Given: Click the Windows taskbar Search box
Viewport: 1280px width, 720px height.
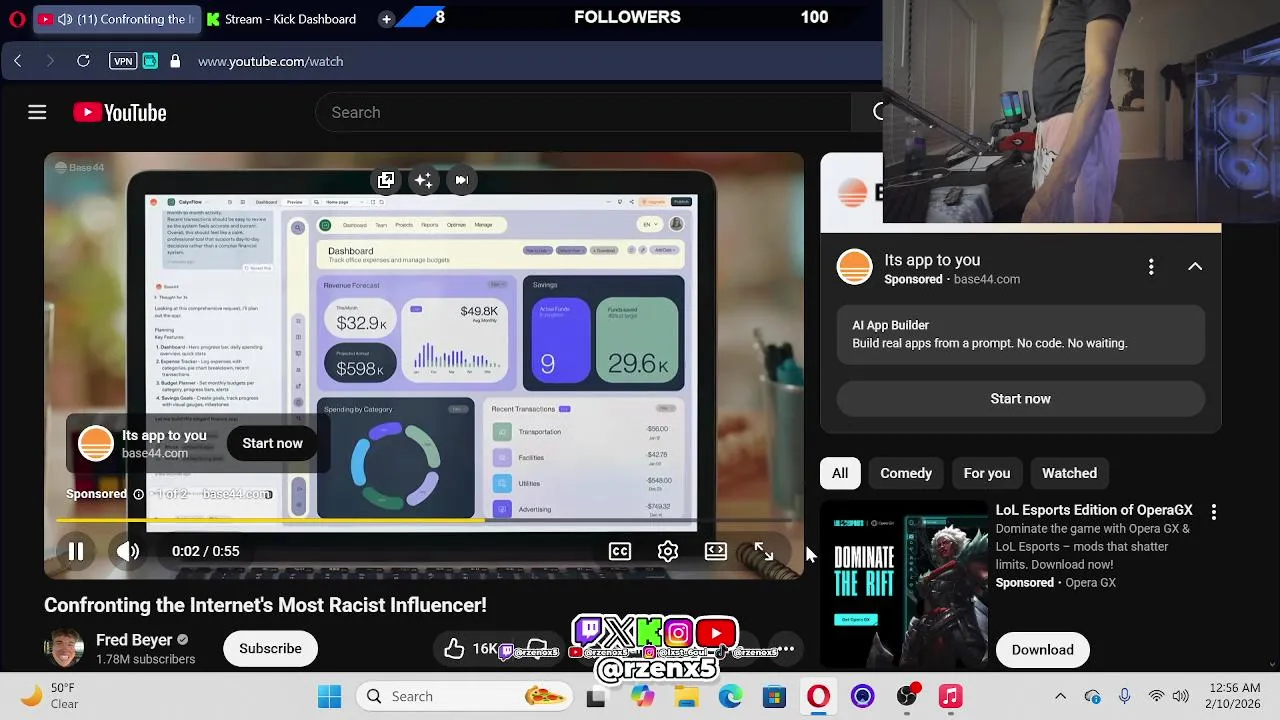Looking at the screenshot, I should coord(465,696).
